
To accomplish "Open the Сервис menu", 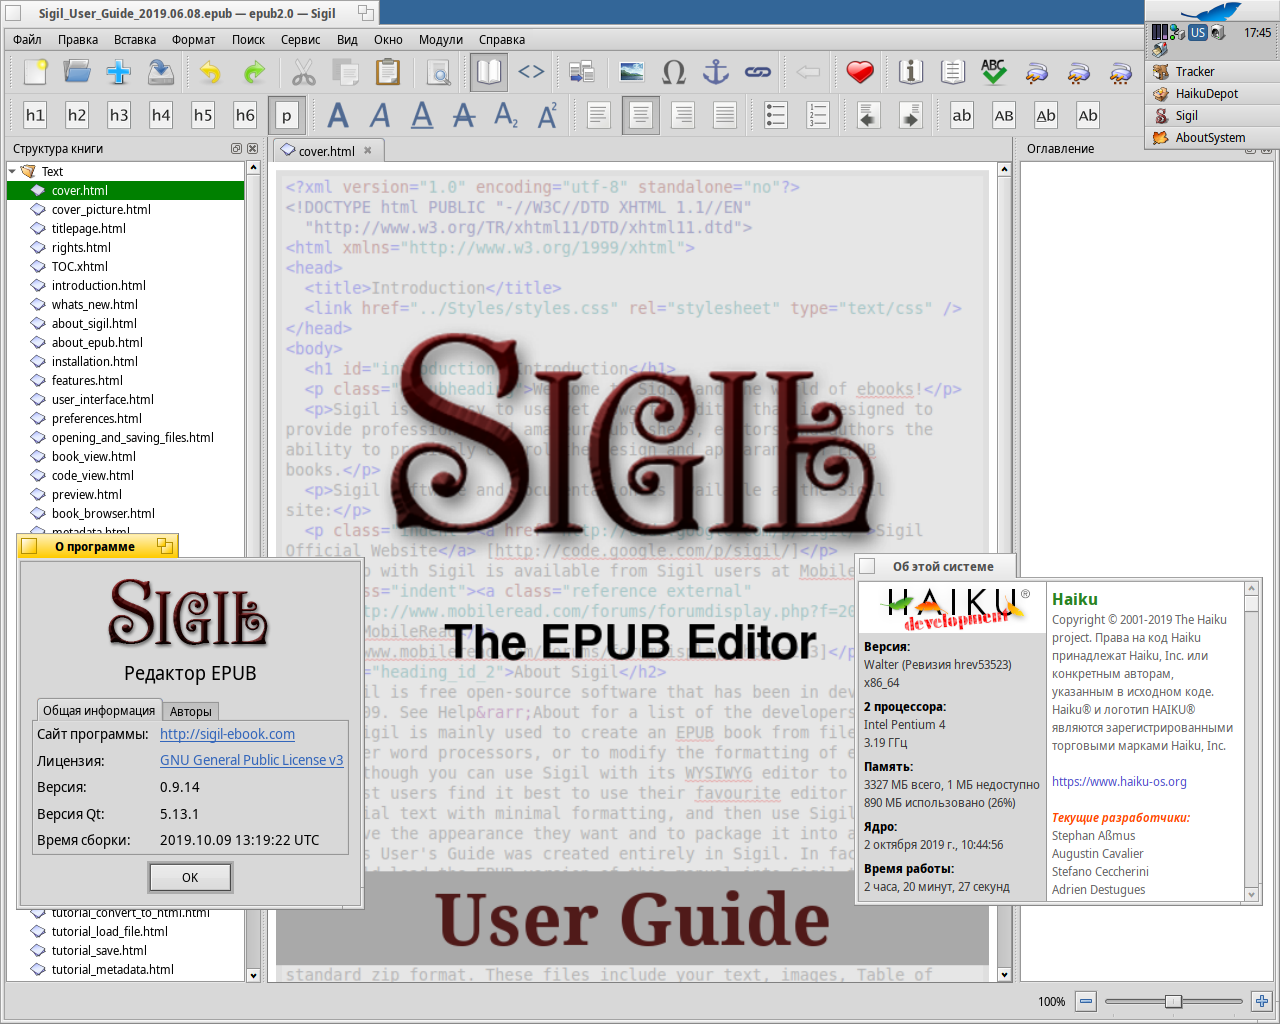I will tap(300, 40).
